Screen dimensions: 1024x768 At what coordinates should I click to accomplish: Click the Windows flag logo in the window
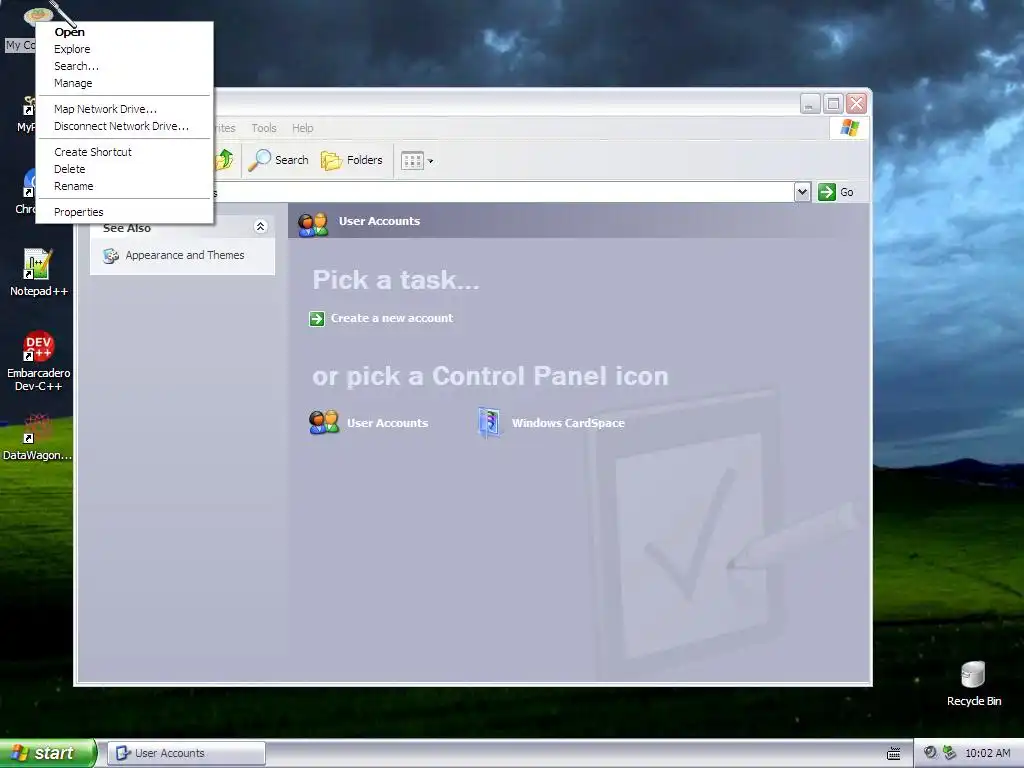[x=849, y=127]
